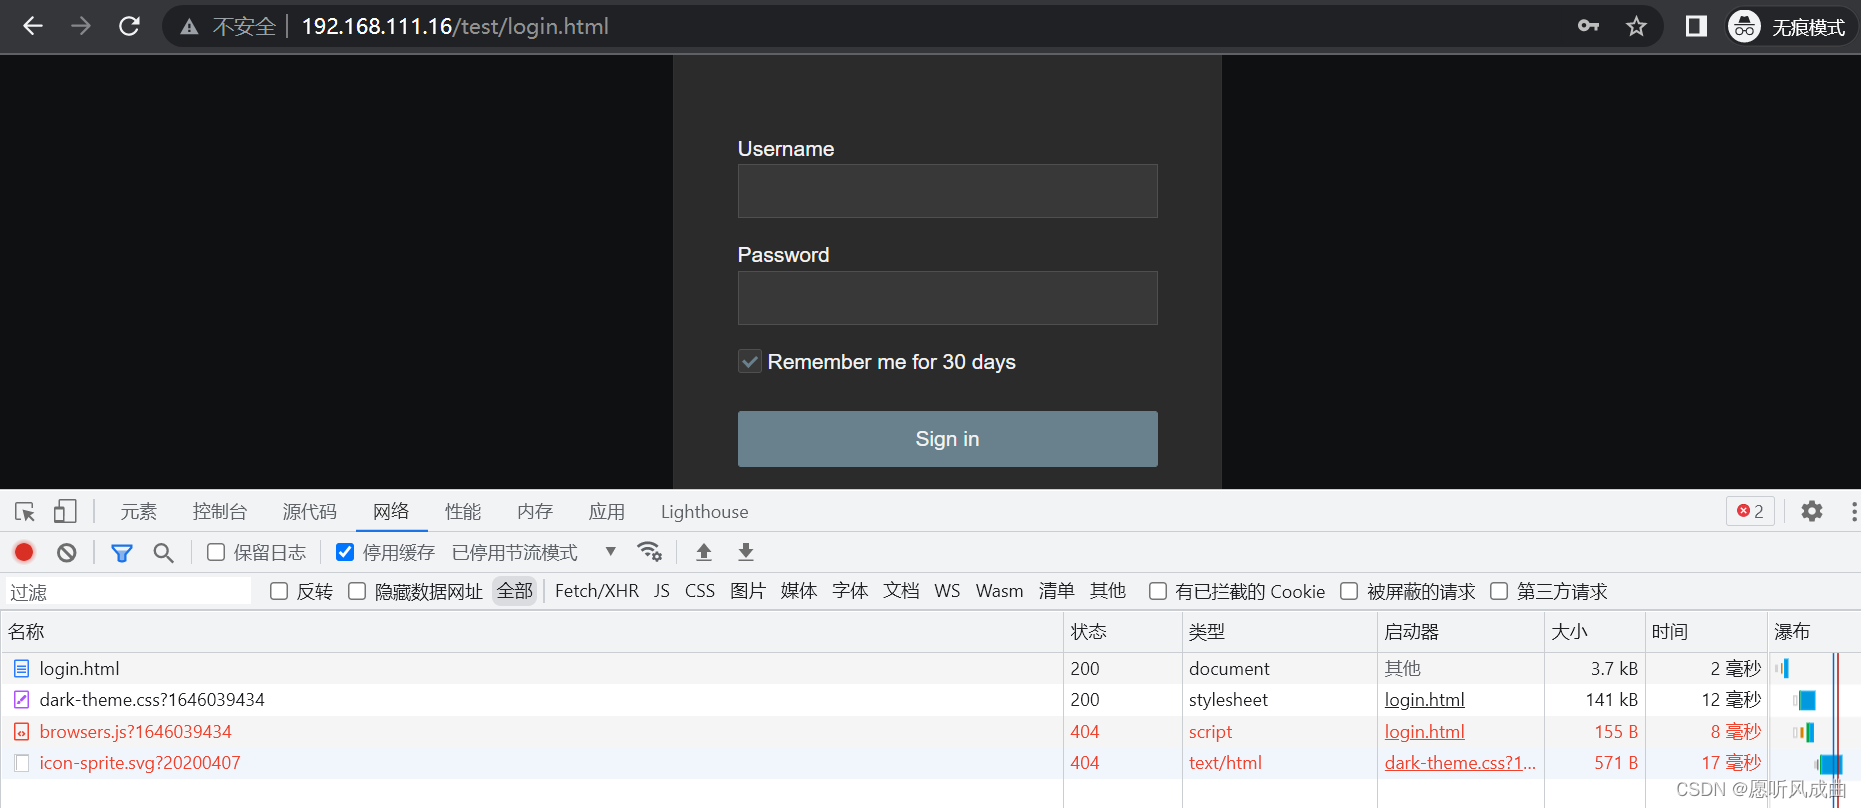Open network search magnifier
Image resolution: width=1861 pixels, height=808 pixels.
pyautogui.click(x=163, y=552)
